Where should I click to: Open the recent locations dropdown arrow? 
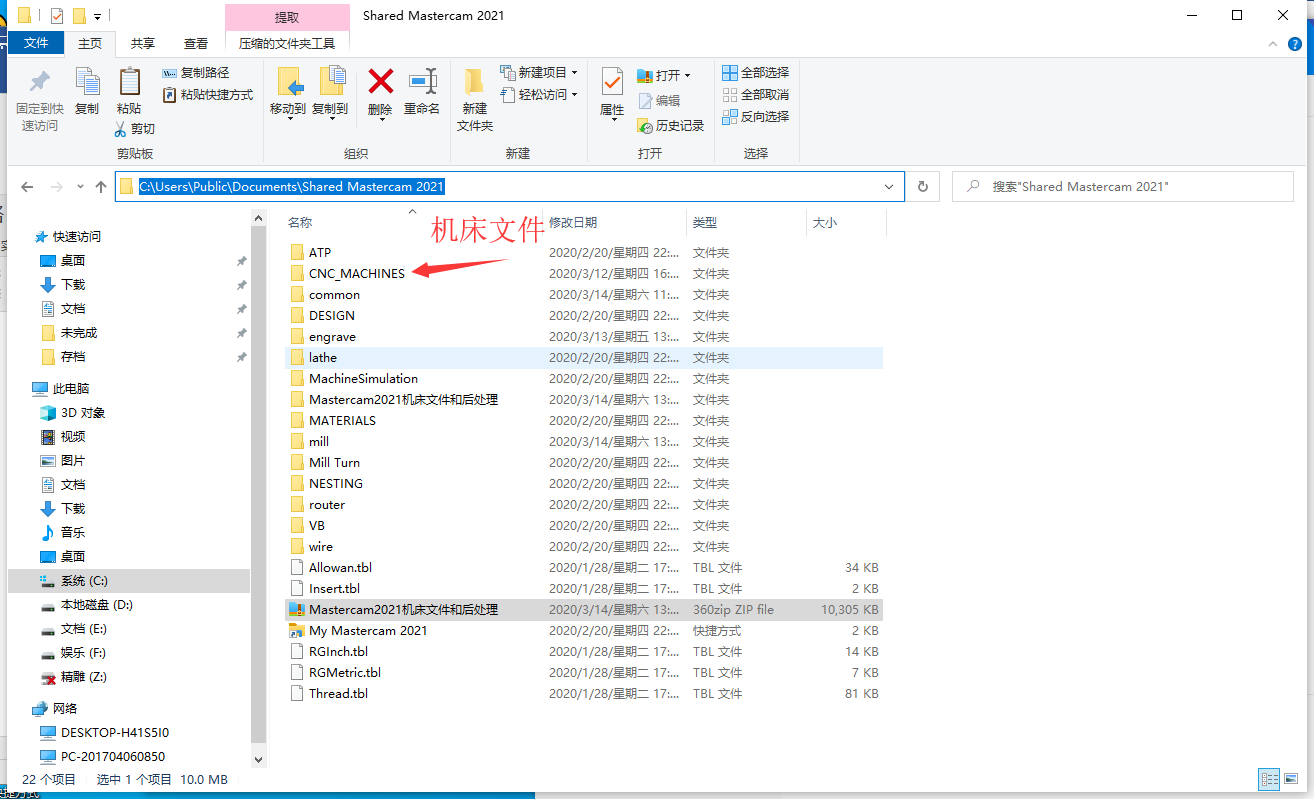[x=80, y=187]
